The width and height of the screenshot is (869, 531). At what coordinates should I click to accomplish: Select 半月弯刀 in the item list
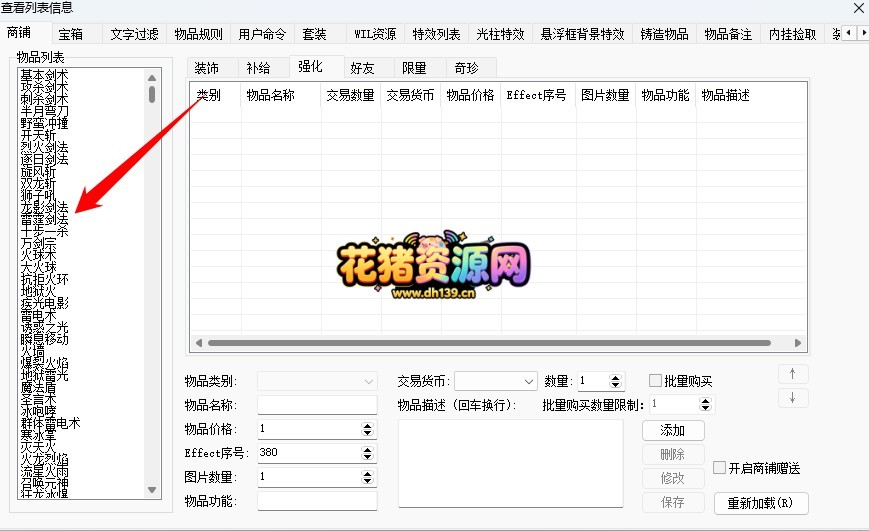tap(44, 111)
